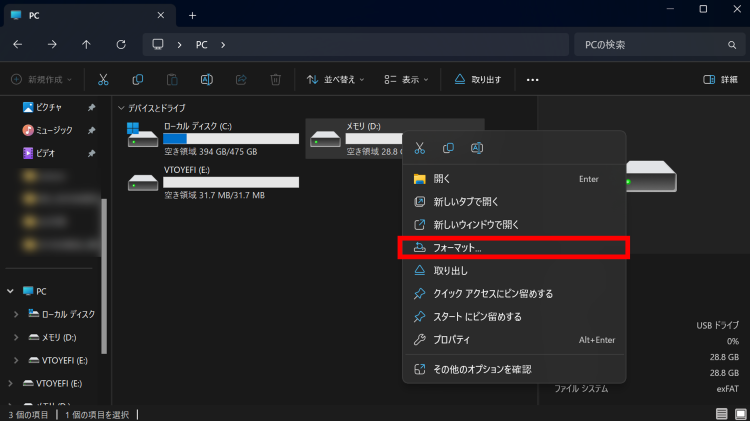Close the PC tab

click(161, 15)
